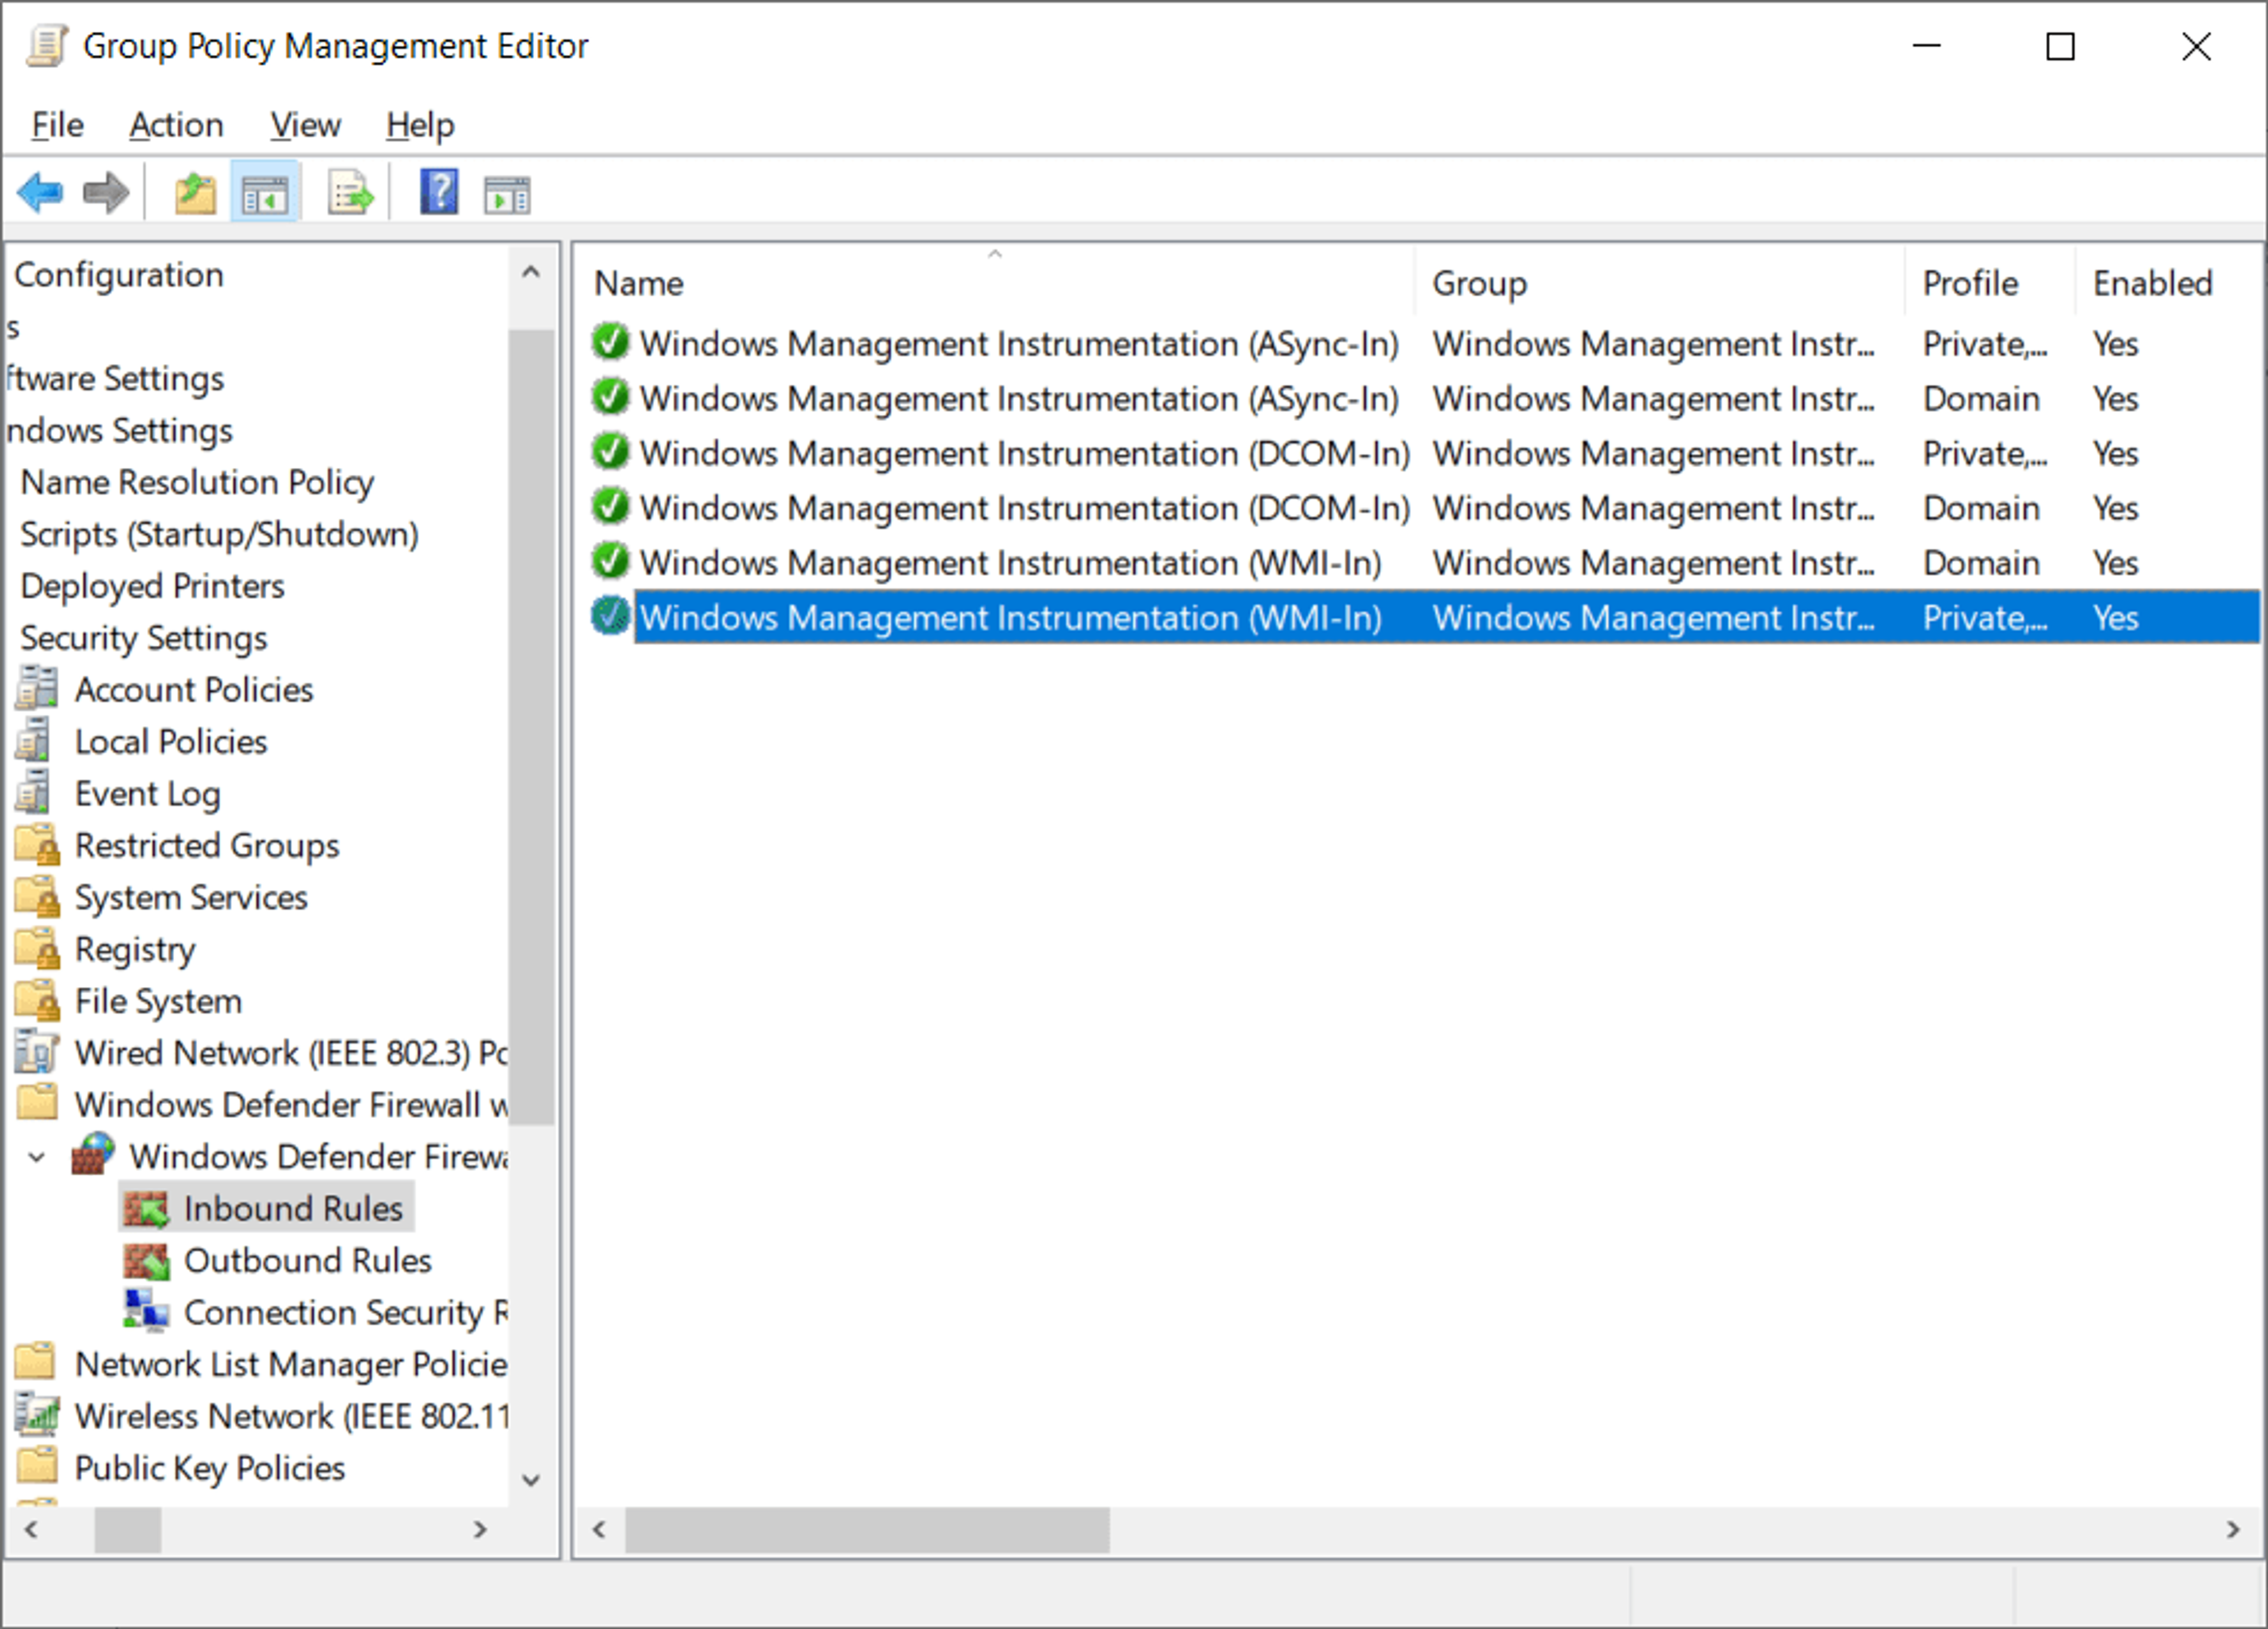Click Group cell of ASync-In Domain rule
2268x1629 pixels.
pos(1653,398)
